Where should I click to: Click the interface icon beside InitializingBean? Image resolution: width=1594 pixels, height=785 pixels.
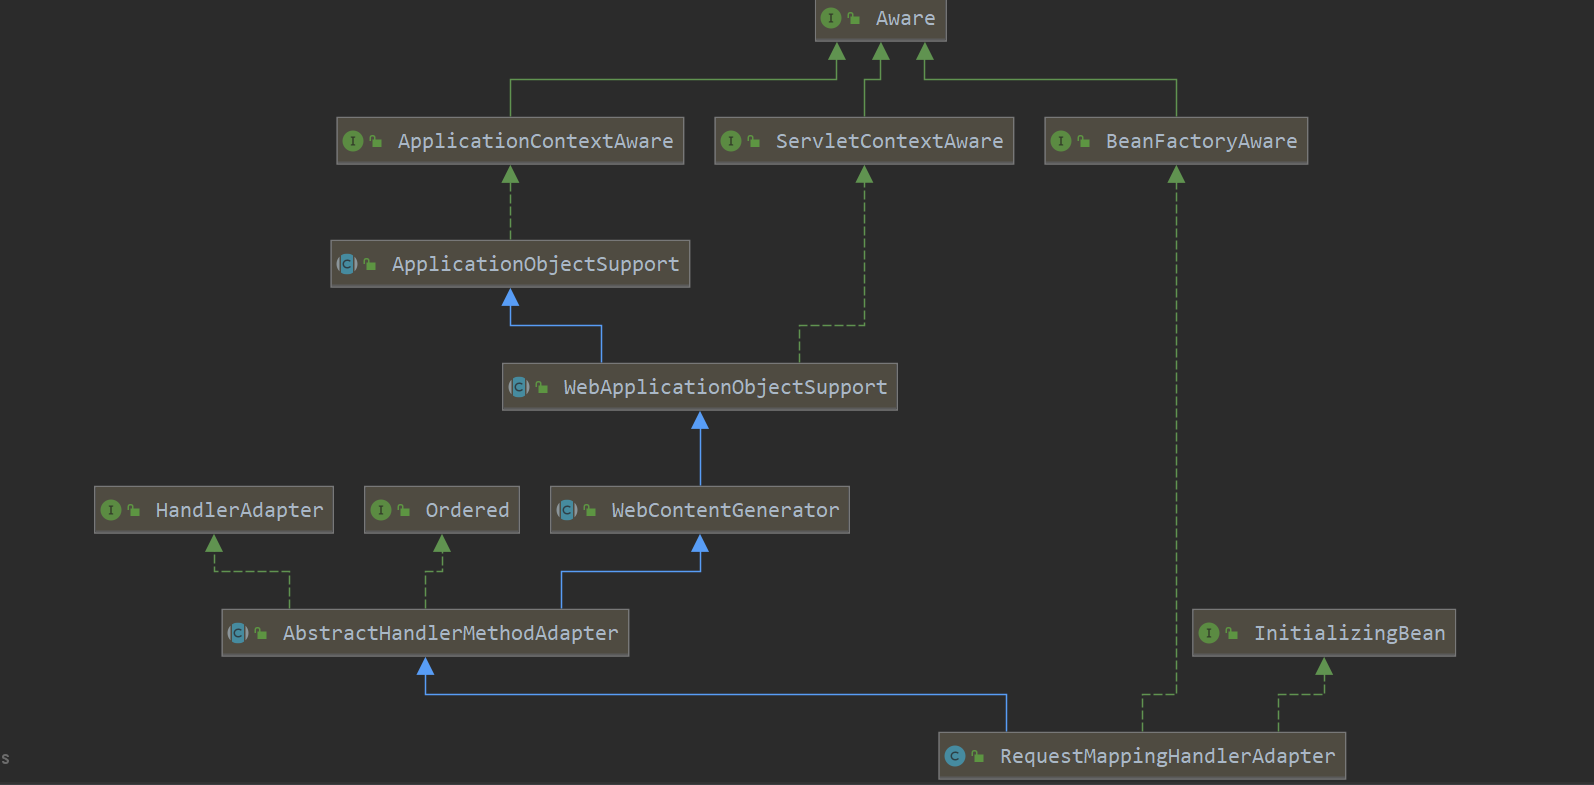coord(1209,633)
